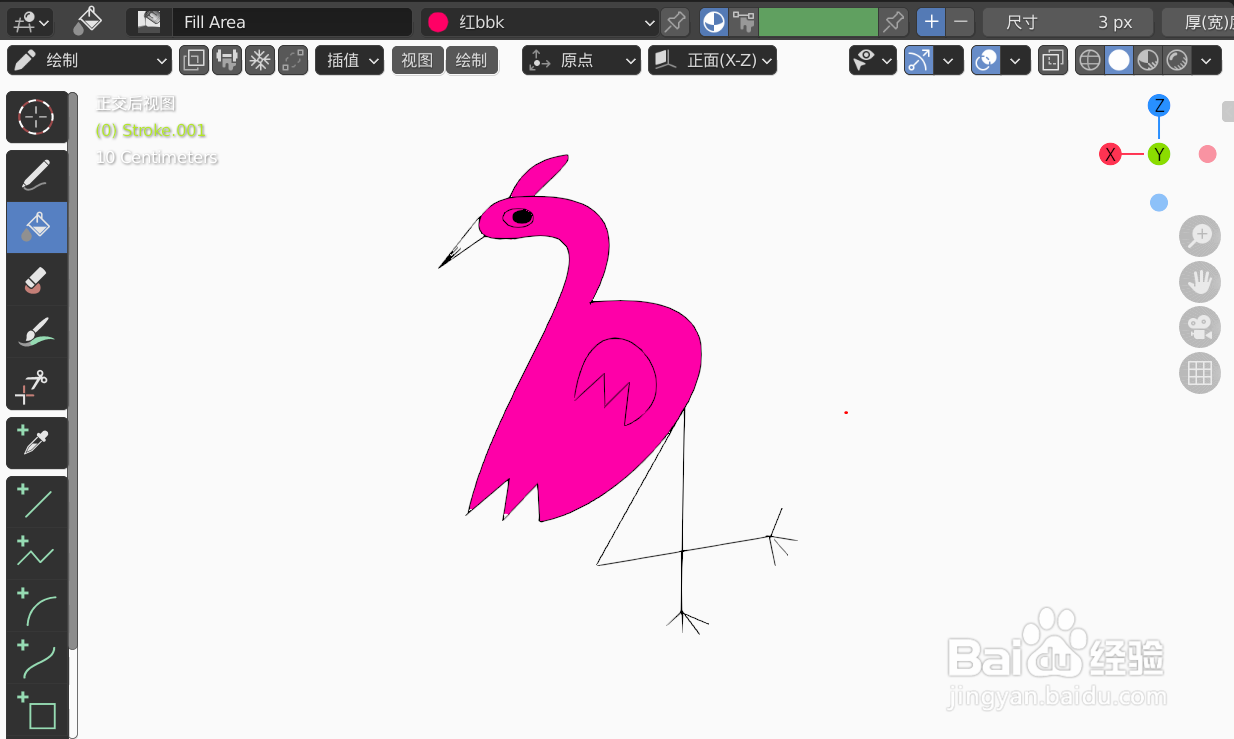Click the light blue negative Z gizmo ball

pos(1159,203)
